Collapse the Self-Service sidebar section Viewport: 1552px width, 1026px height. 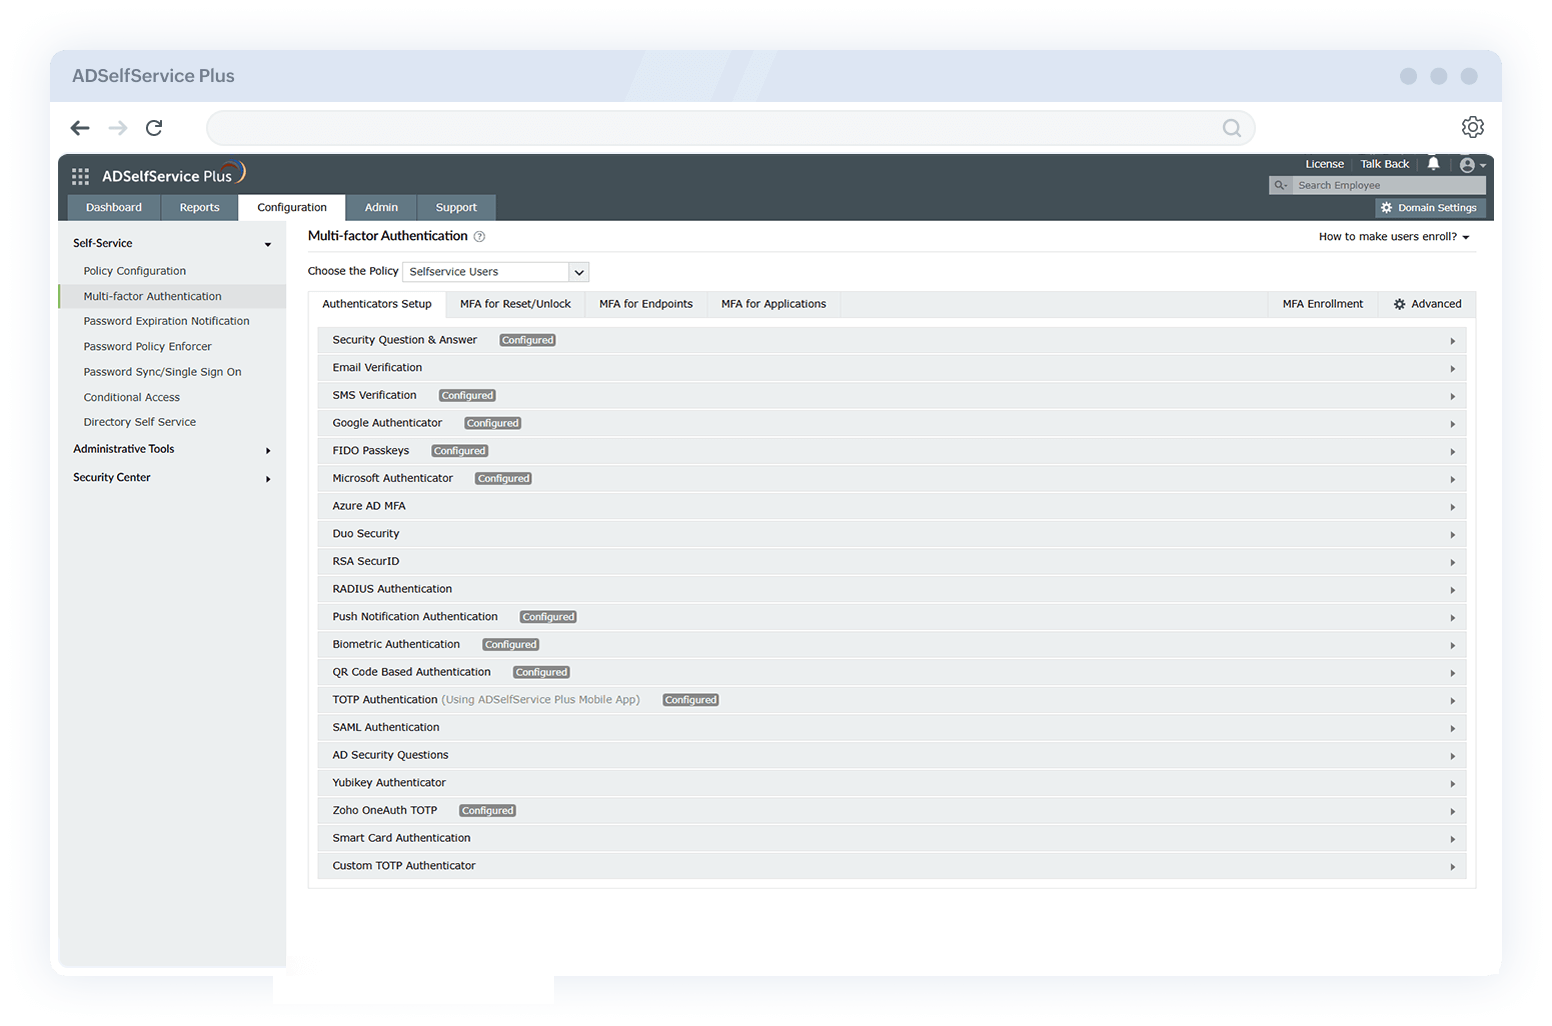point(267,243)
